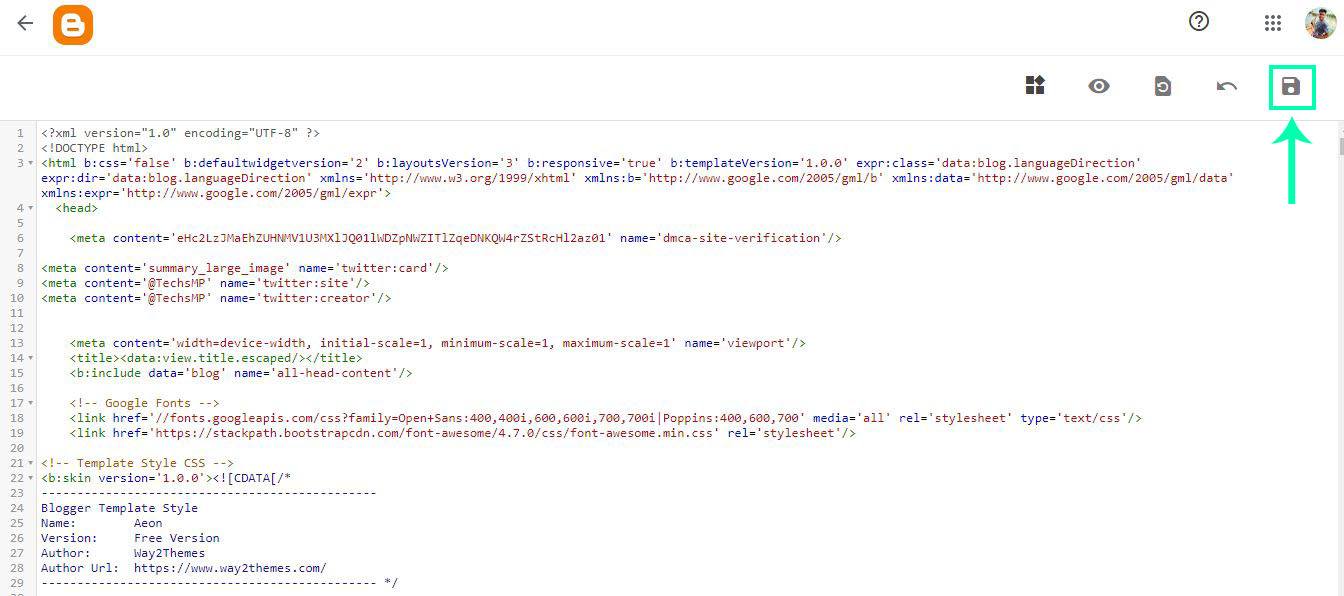Fold the Google Fonts comment on line 17
The image size is (1344, 596).
31,403
